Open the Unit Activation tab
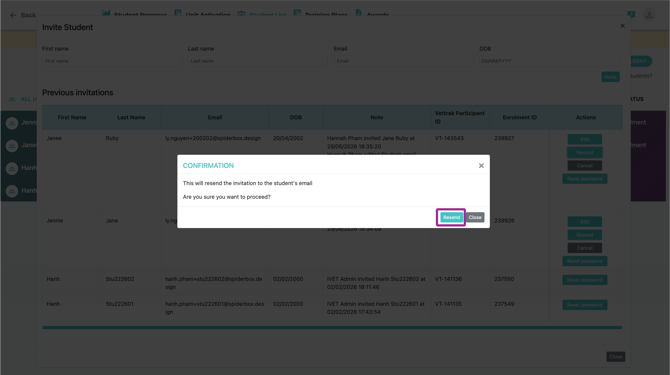 208,15
